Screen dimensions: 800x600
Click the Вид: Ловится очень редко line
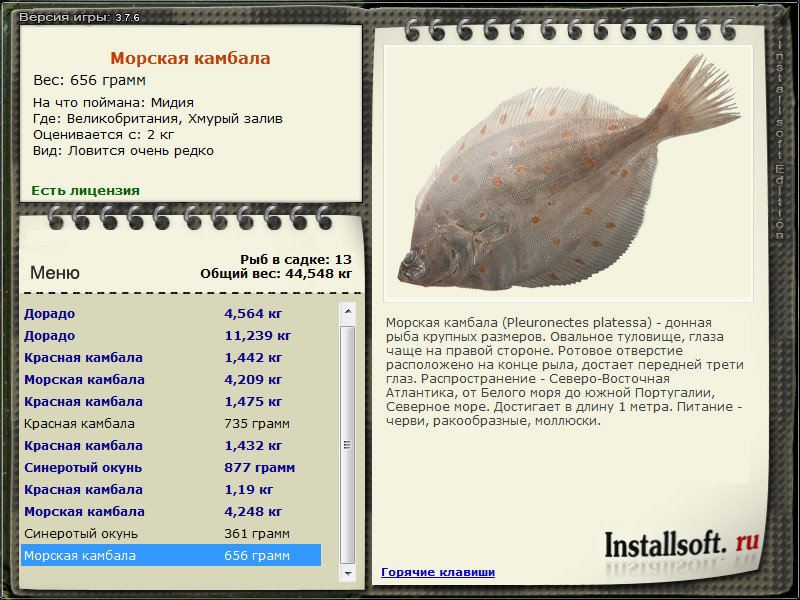123,151
